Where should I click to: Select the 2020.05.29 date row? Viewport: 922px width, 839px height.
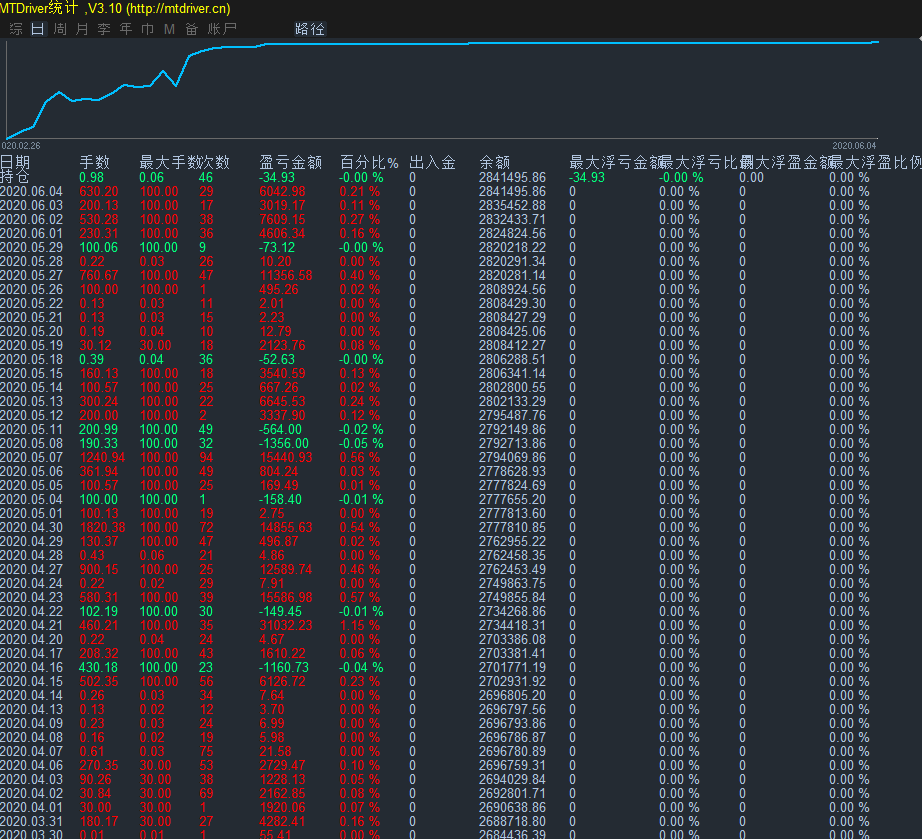point(31,248)
